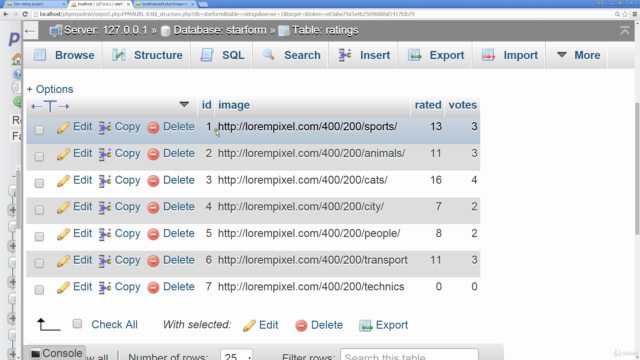Screen dimensions: 640x360
Task: Tick checkbox for the transport row
Action: [39, 263]
